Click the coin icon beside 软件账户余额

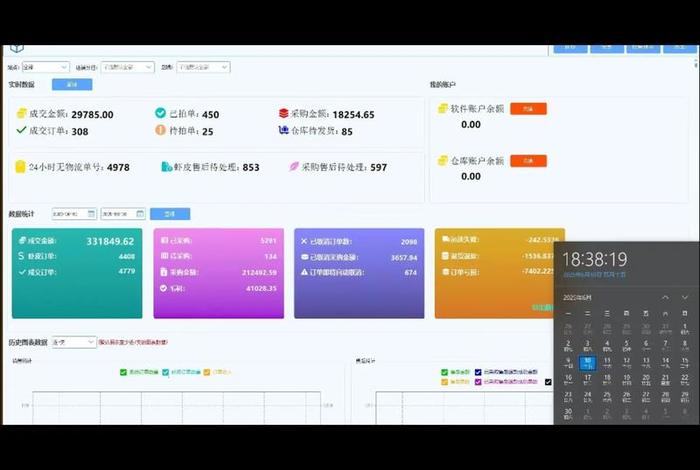[x=442, y=108]
